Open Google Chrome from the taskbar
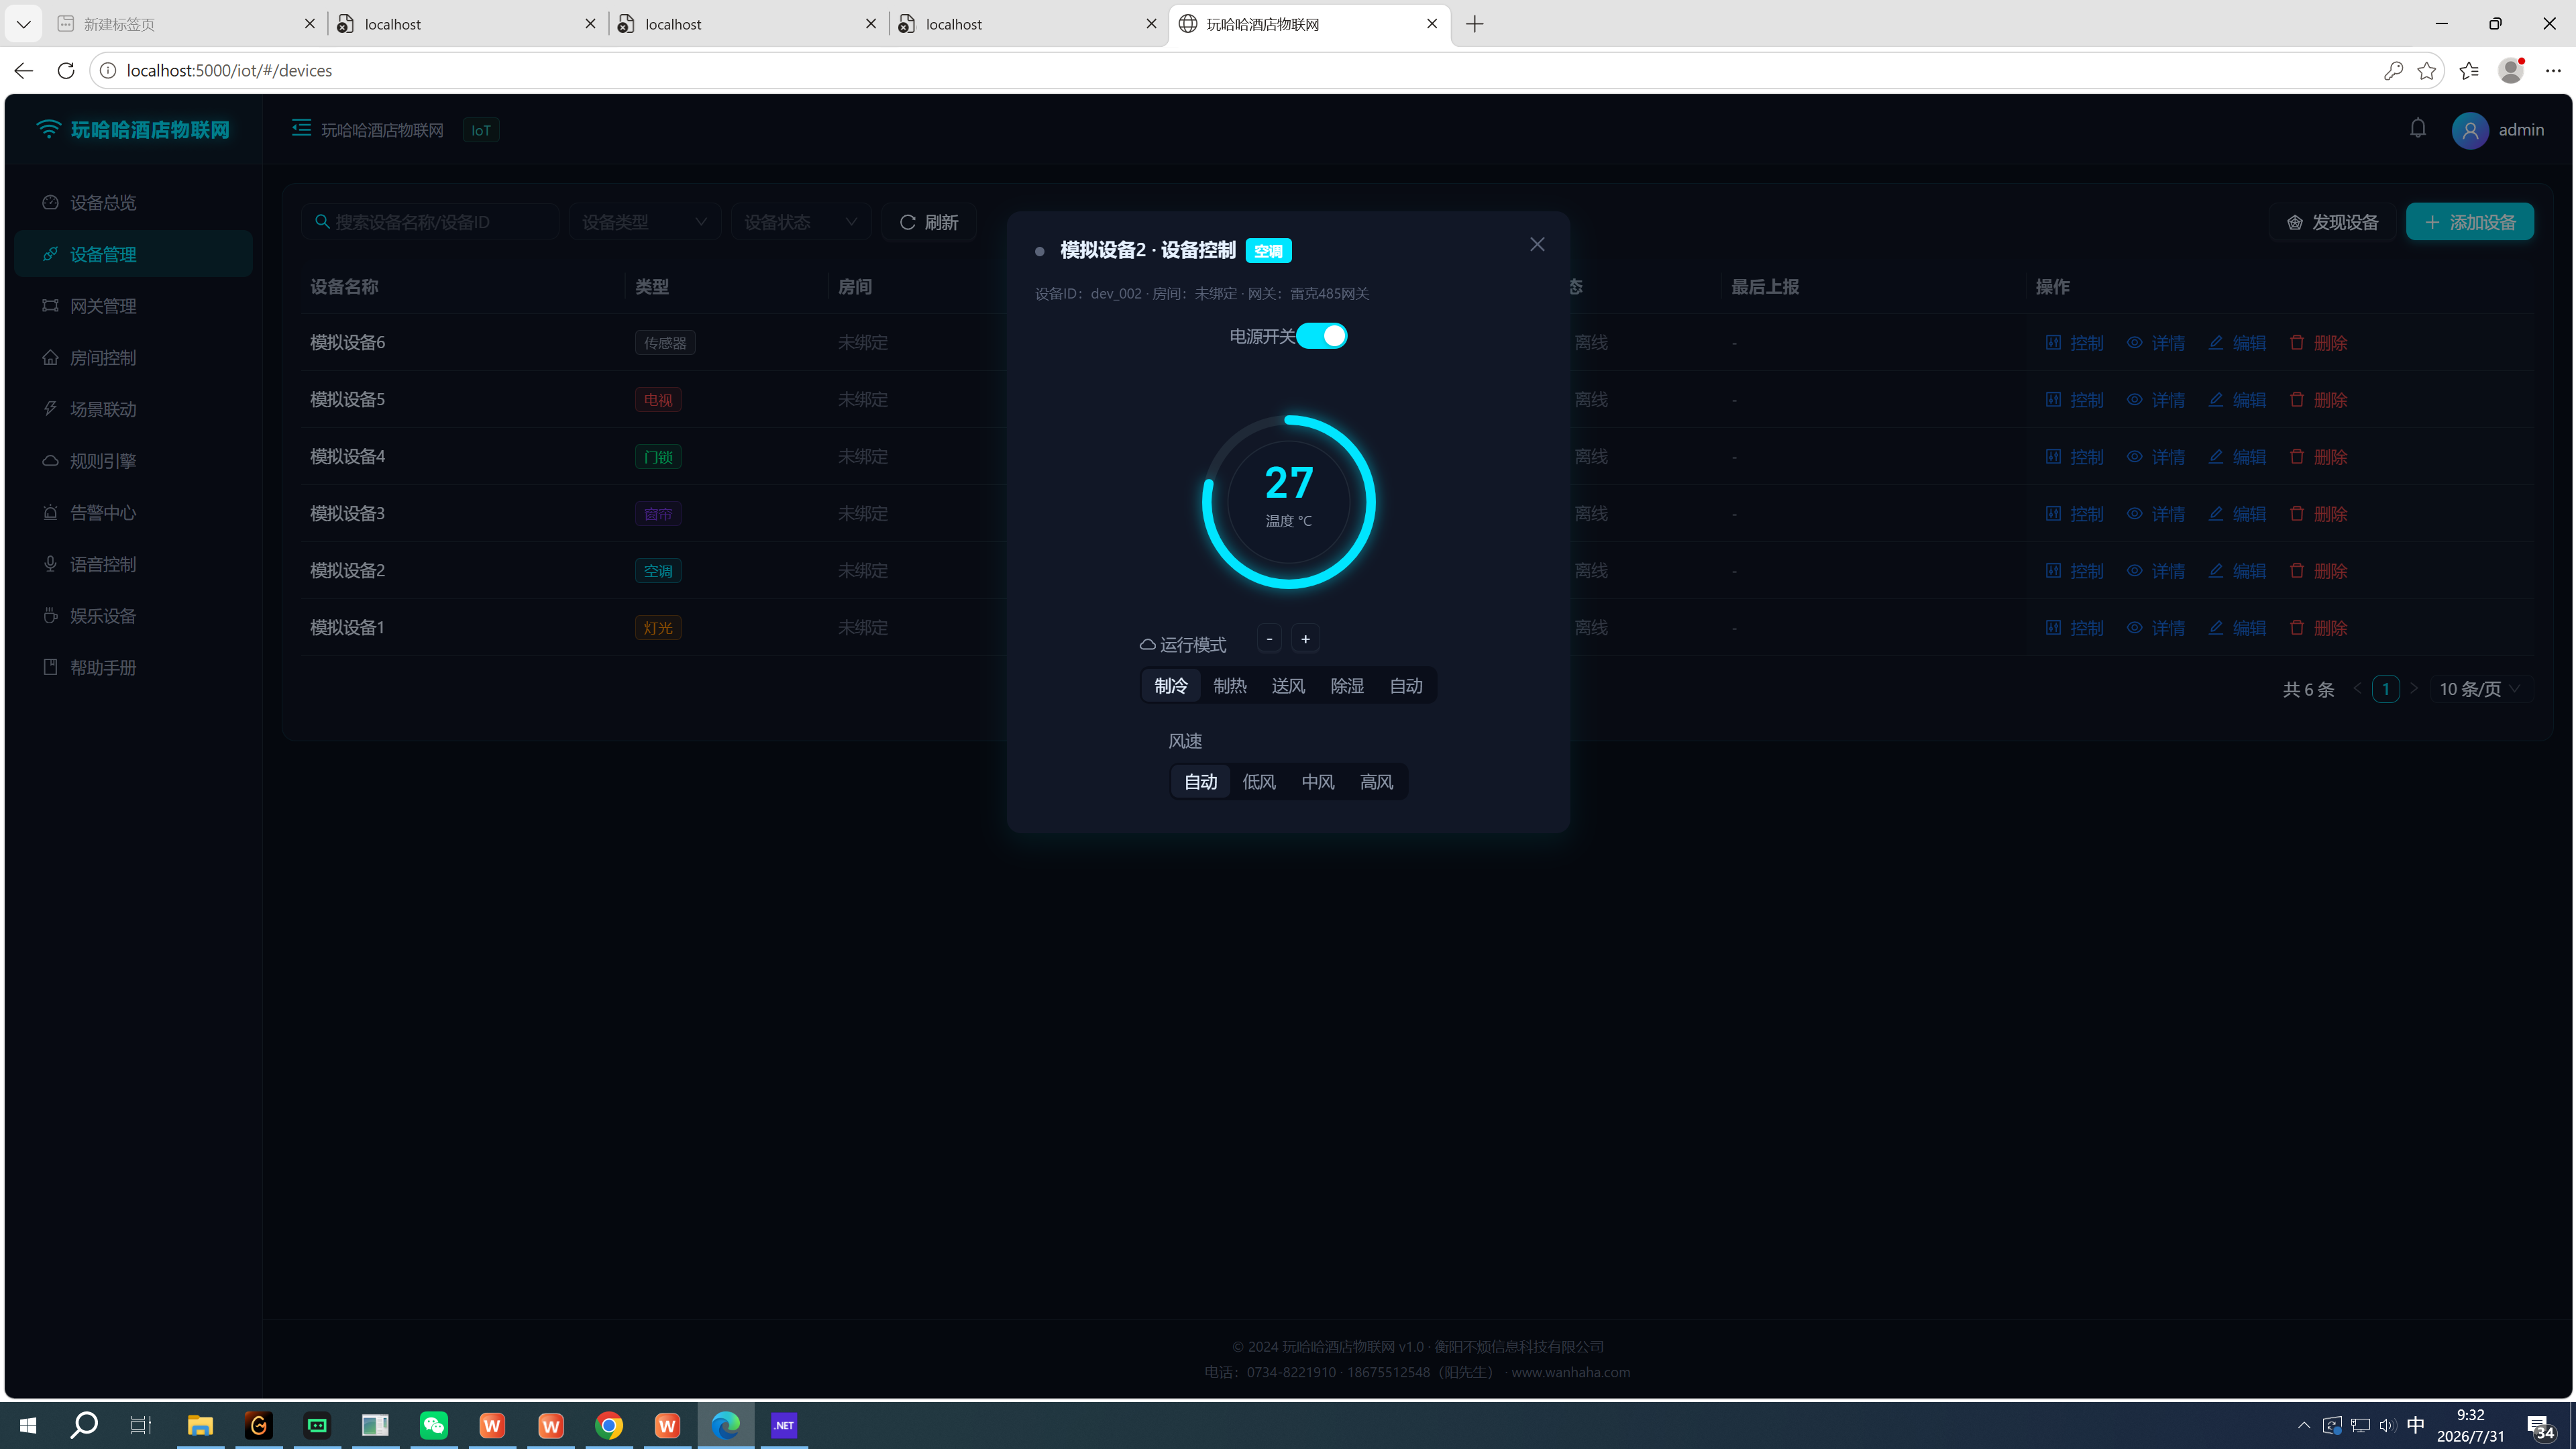Viewport: 2576px width, 1449px height. 609,1425
